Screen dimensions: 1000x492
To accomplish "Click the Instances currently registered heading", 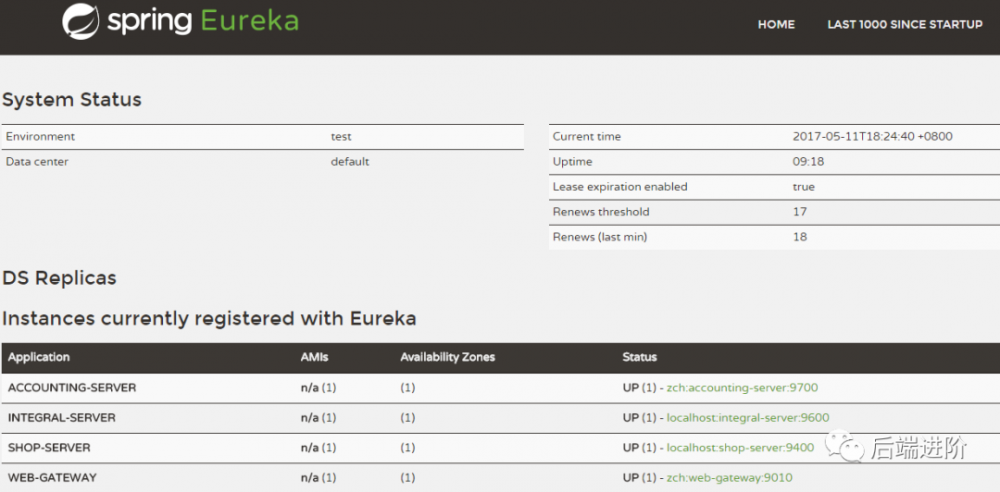I will [x=209, y=318].
